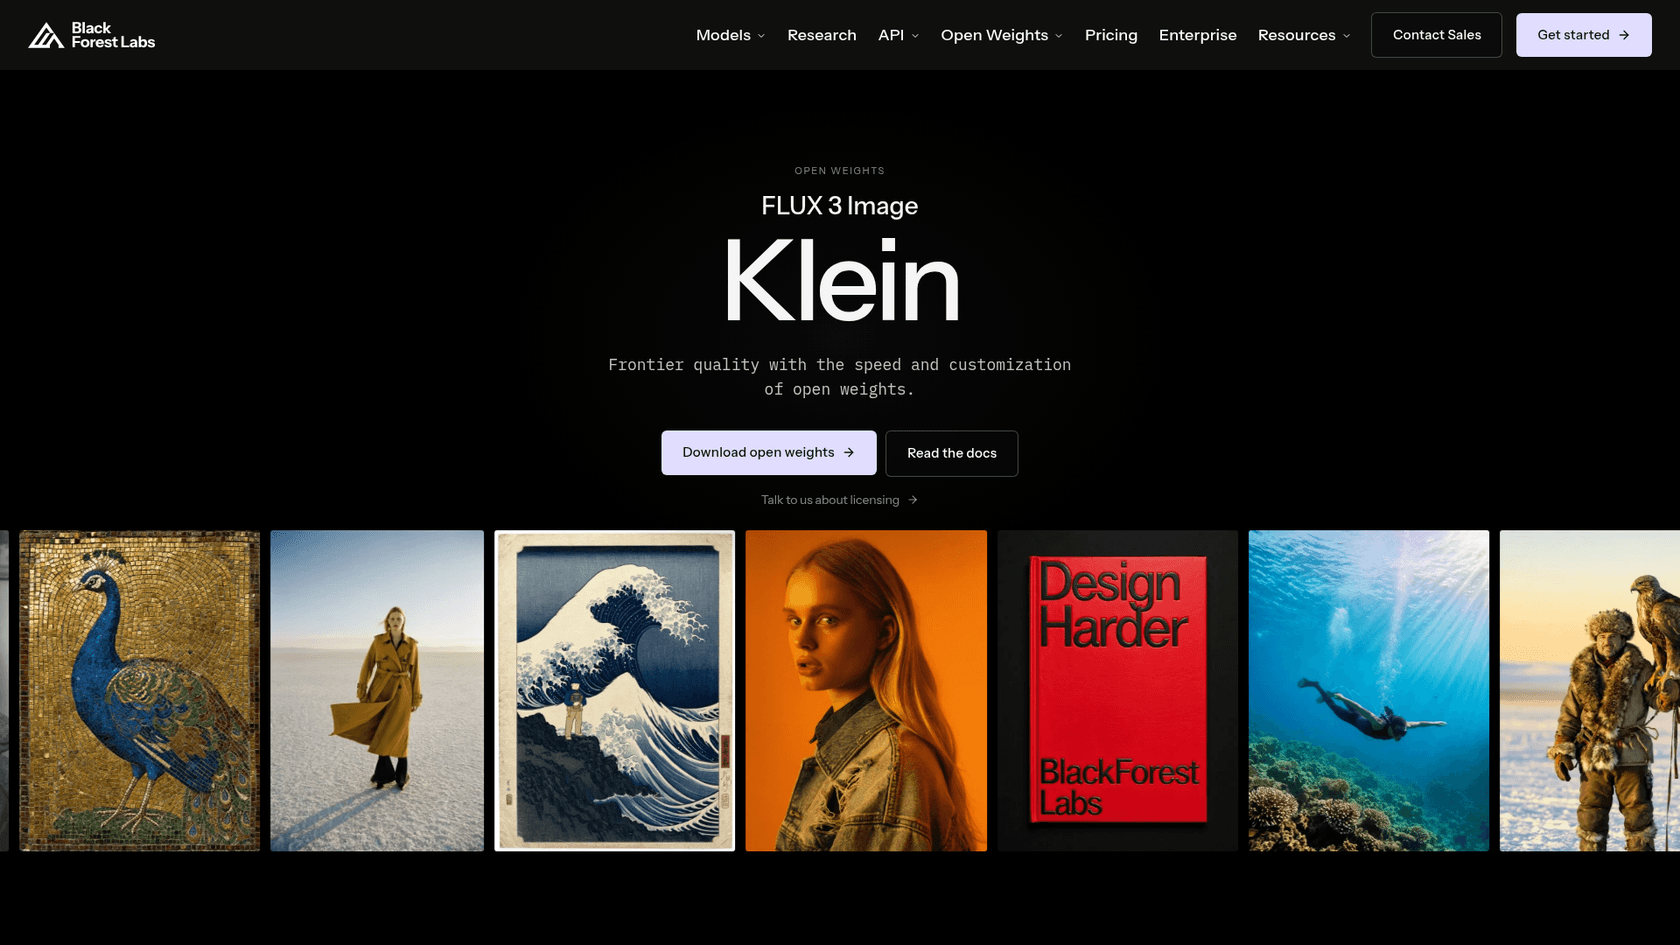1680x945 pixels.
Task: Open the underwater diver reef image
Action: coord(1368,691)
